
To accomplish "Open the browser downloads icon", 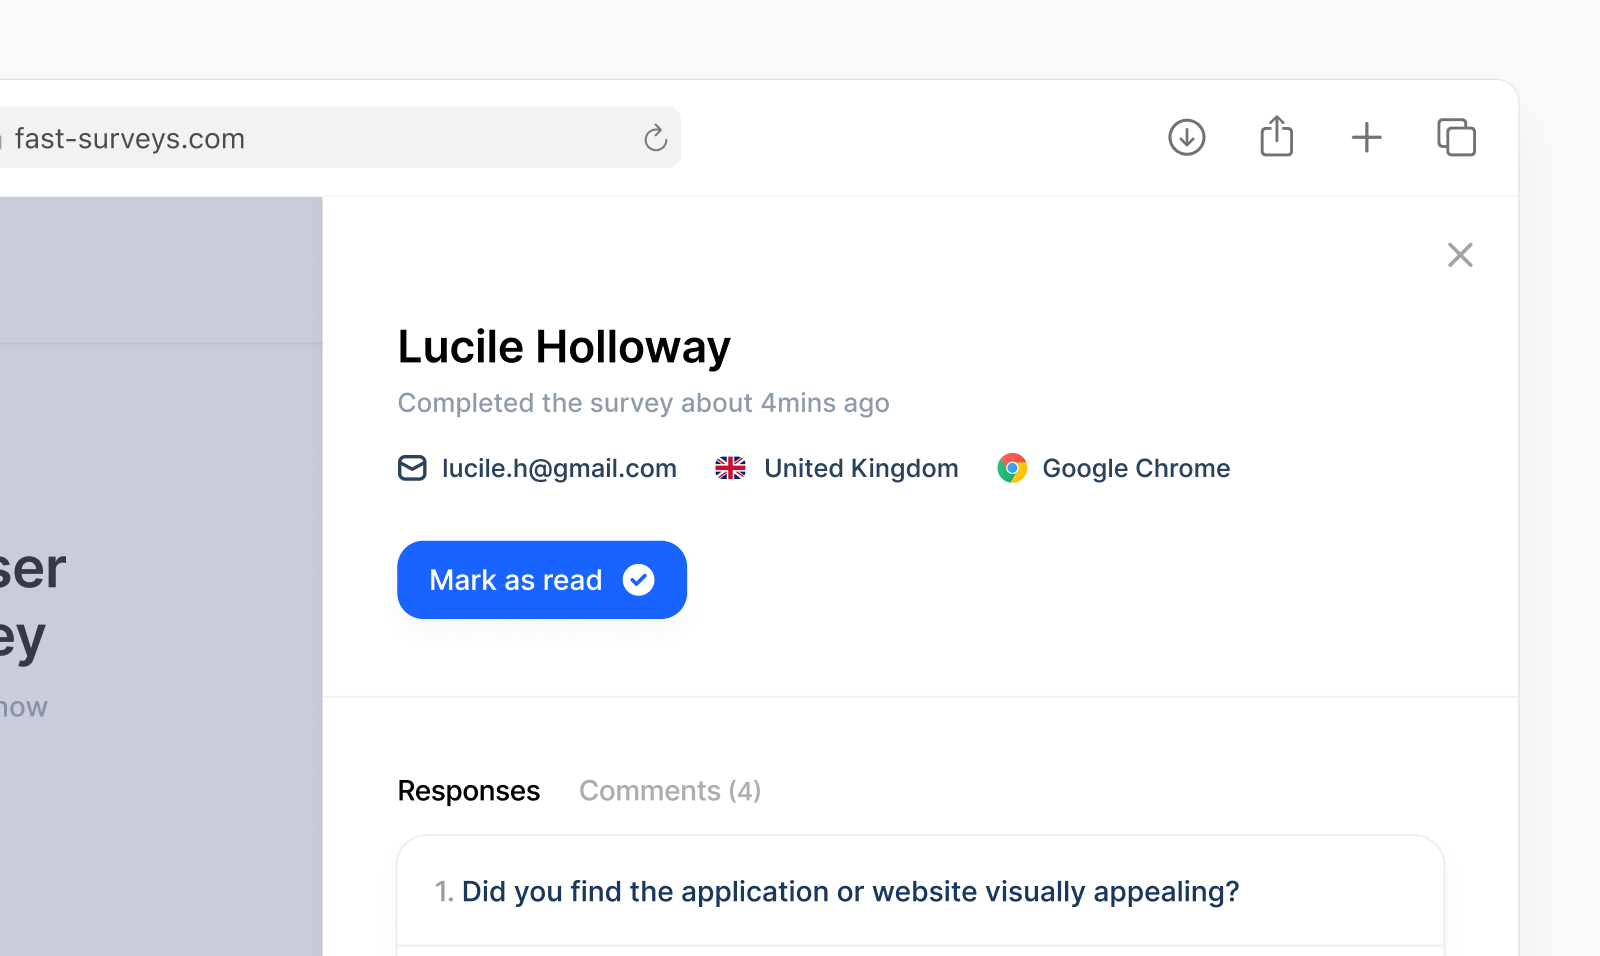I will 1187,137.
